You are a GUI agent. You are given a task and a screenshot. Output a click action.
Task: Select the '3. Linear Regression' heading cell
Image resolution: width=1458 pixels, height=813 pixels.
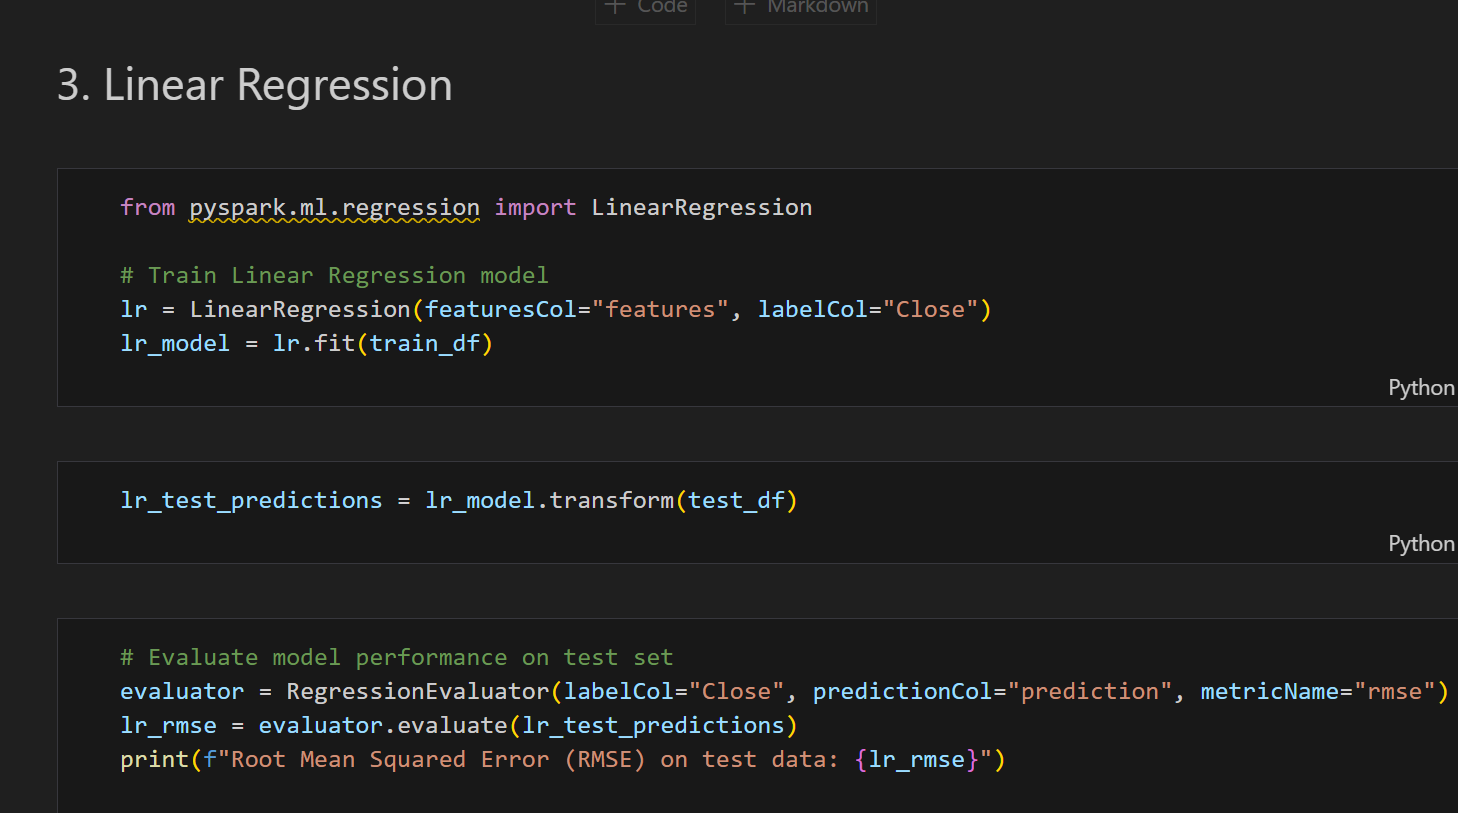pos(255,85)
